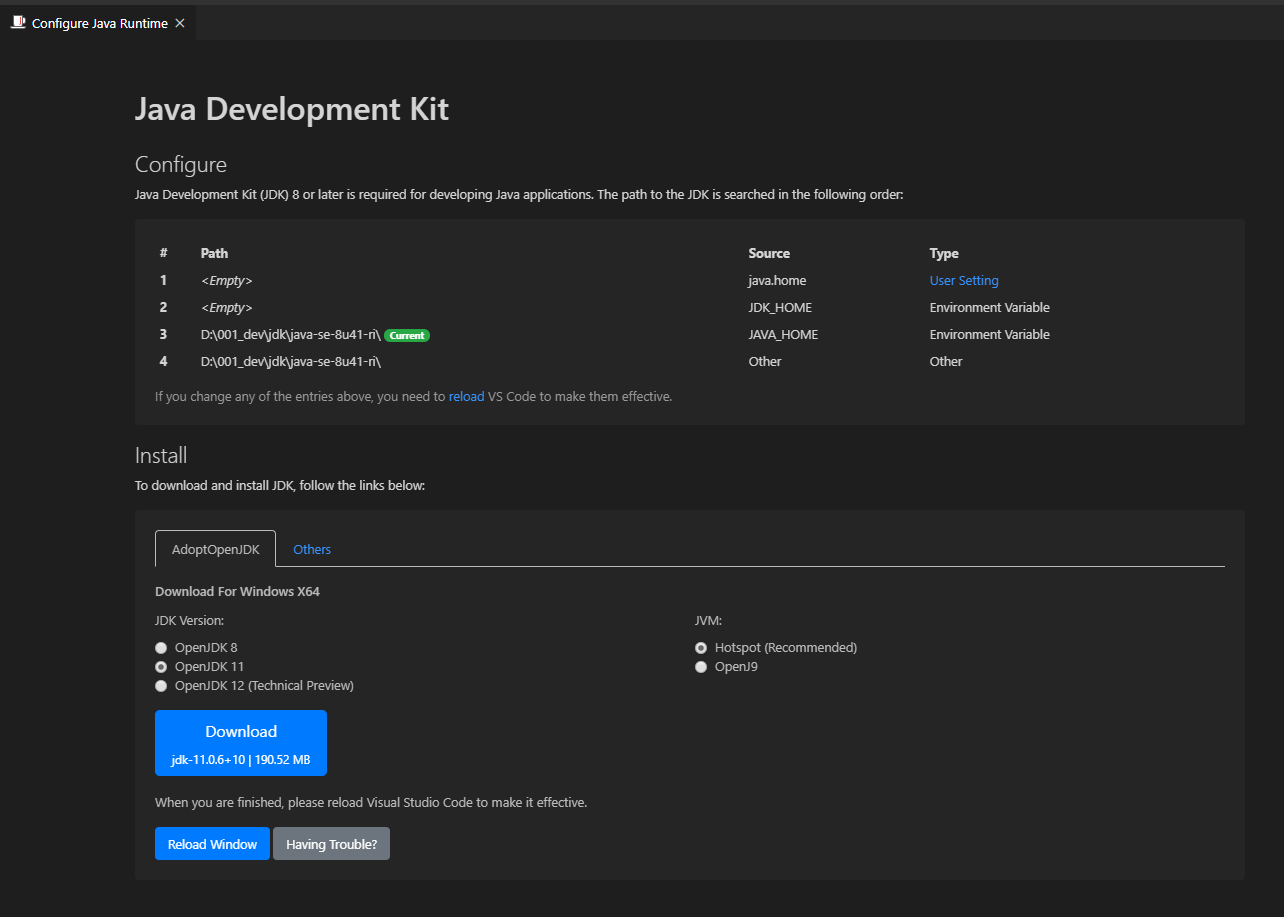
Task: Select the JAVA_HOME path D:\001_dev\jdk\java-se-8u41-ri\
Action: pyautogui.click(x=290, y=335)
